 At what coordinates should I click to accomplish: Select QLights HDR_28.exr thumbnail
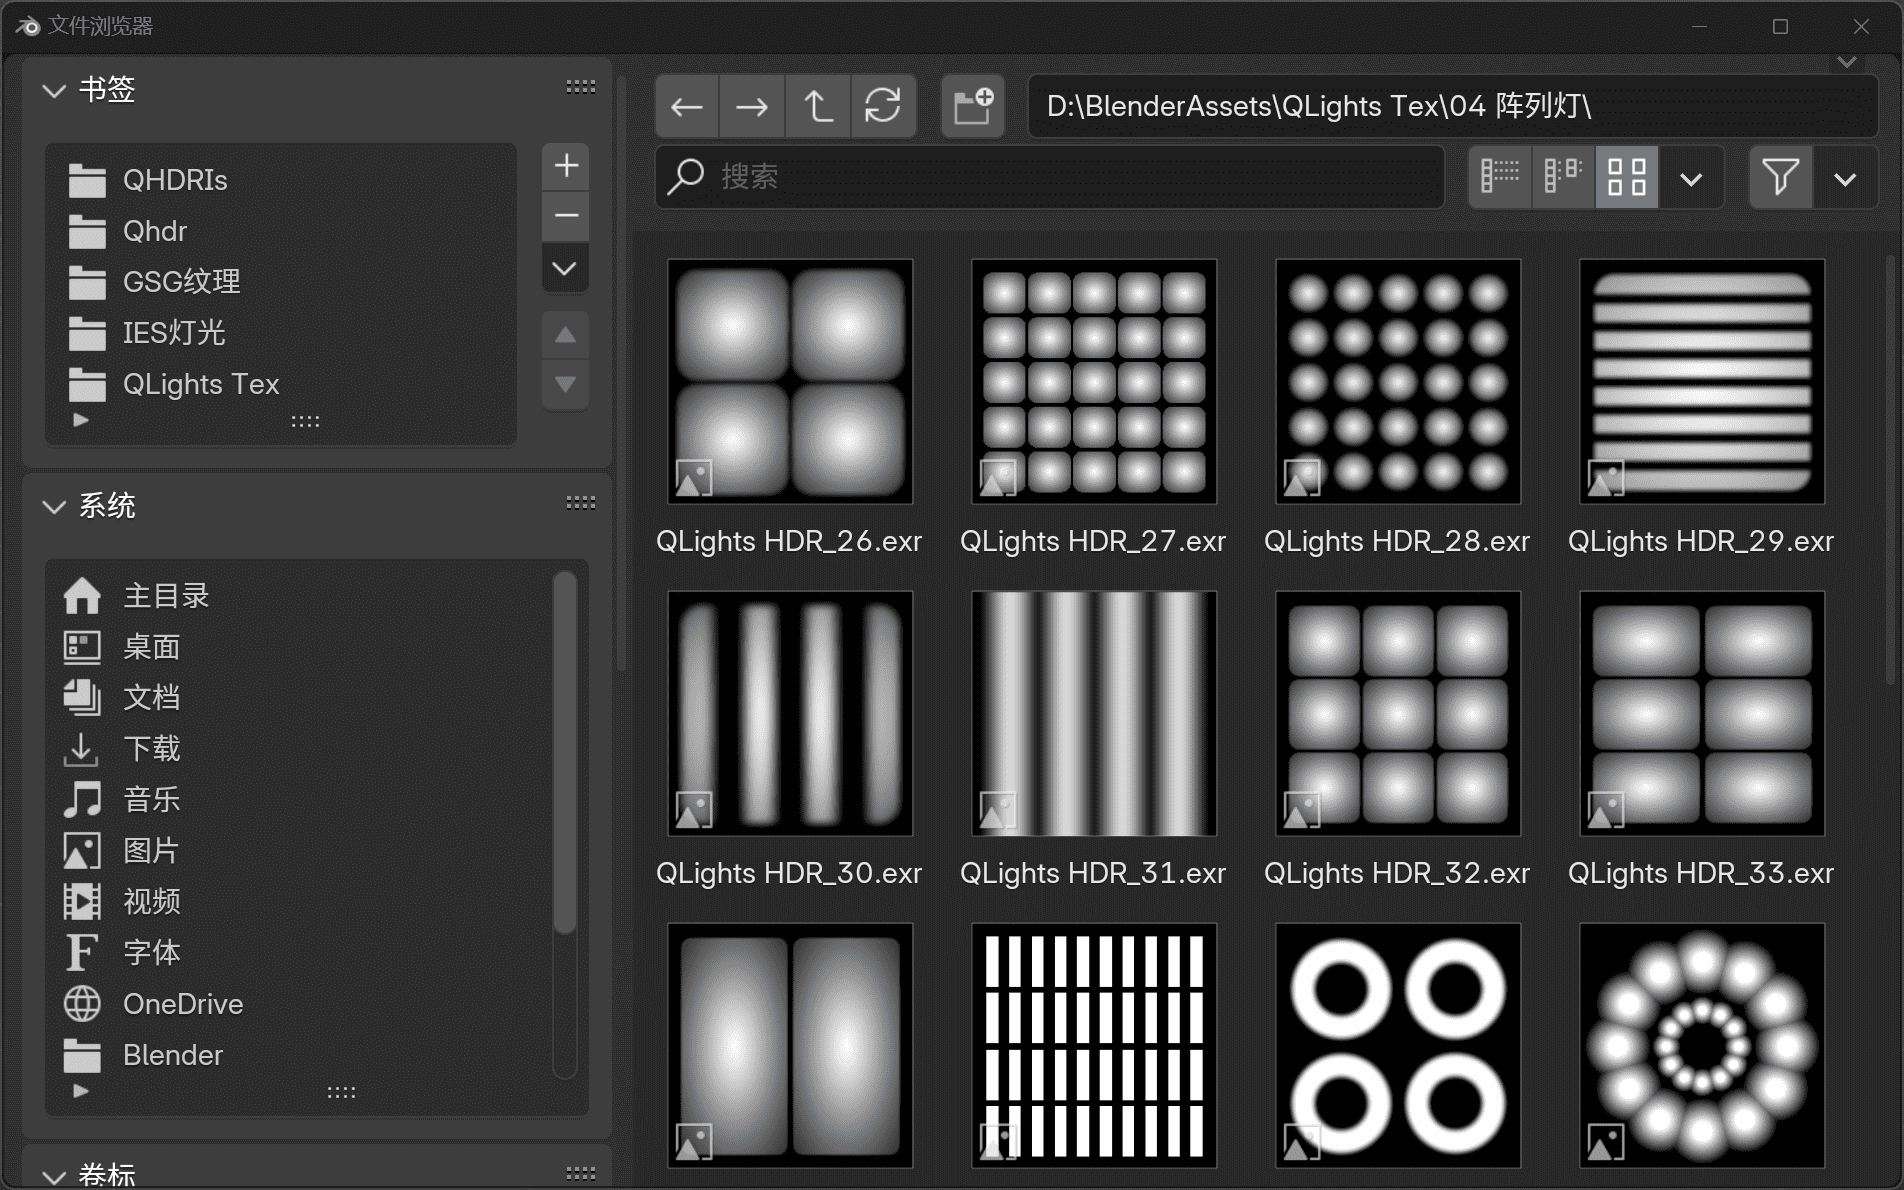tap(1398, 381)
